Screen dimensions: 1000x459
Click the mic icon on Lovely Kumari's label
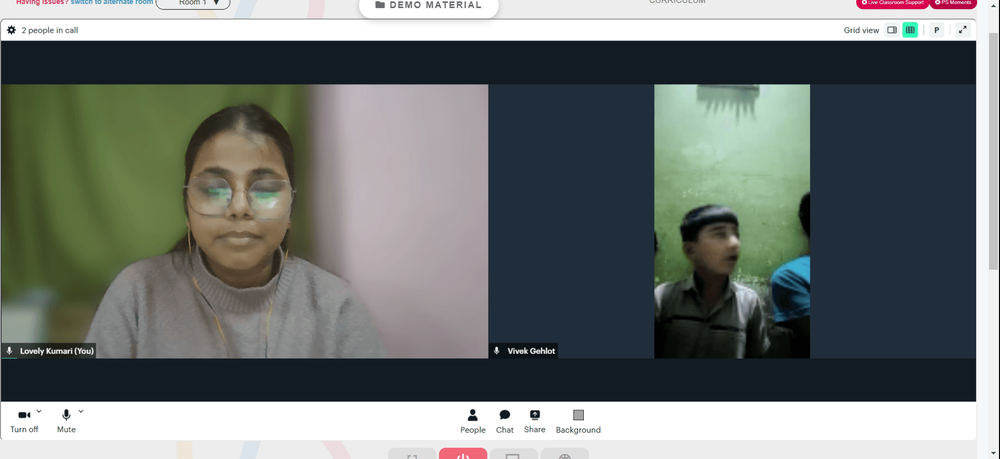click(10, 351)
